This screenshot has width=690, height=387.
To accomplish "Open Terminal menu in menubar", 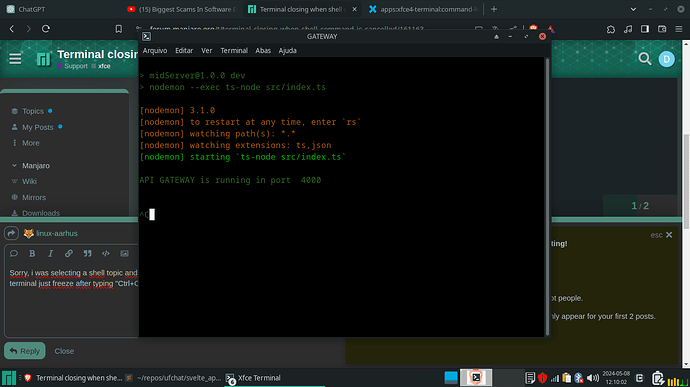I will tap(234, 51).
